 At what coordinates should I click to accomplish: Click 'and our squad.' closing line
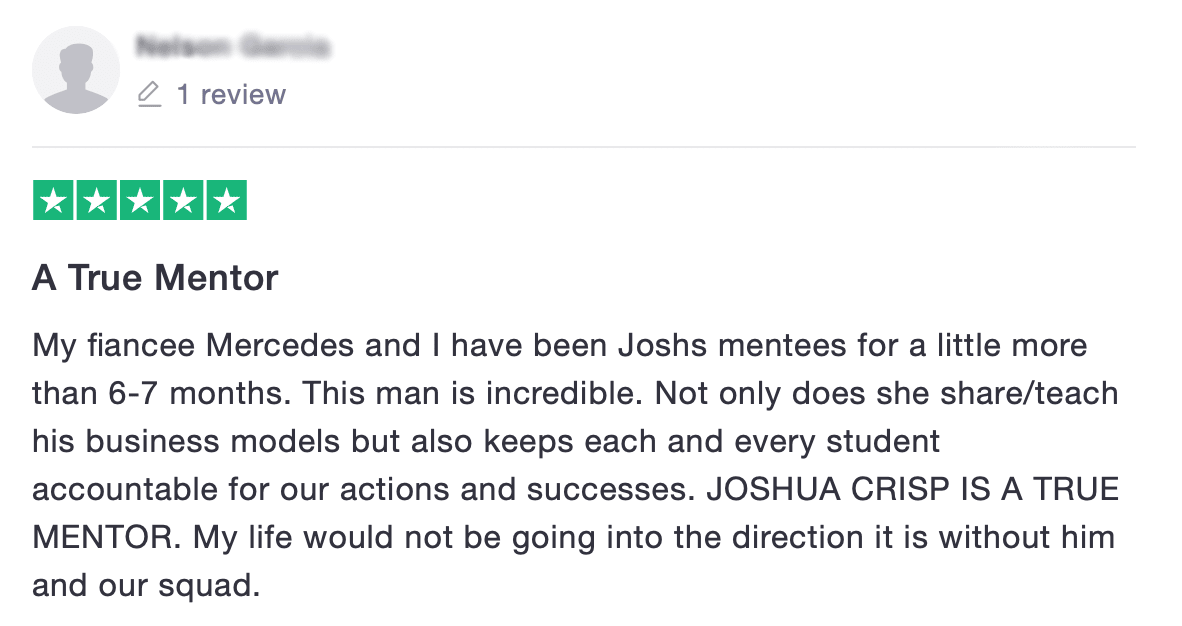point(146,586)
